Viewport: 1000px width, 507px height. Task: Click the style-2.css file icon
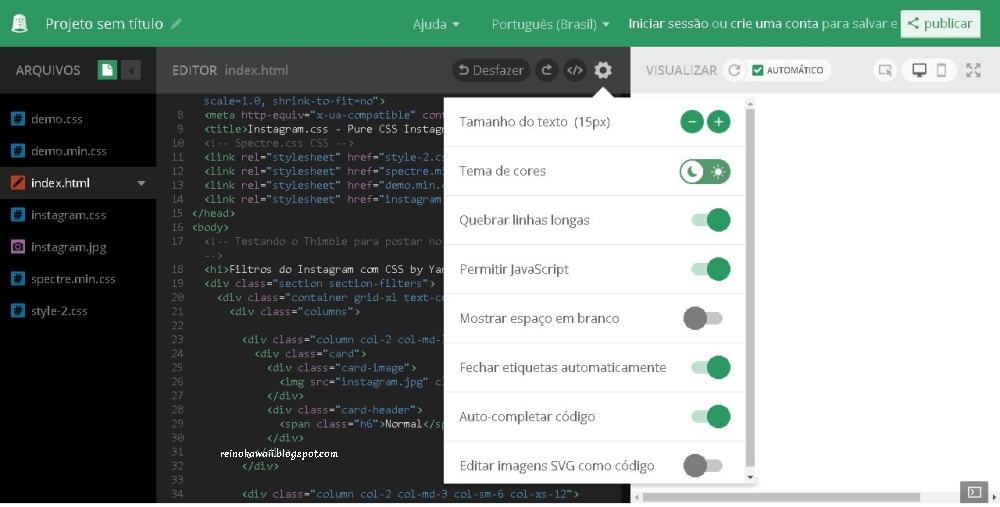point(18,311)
